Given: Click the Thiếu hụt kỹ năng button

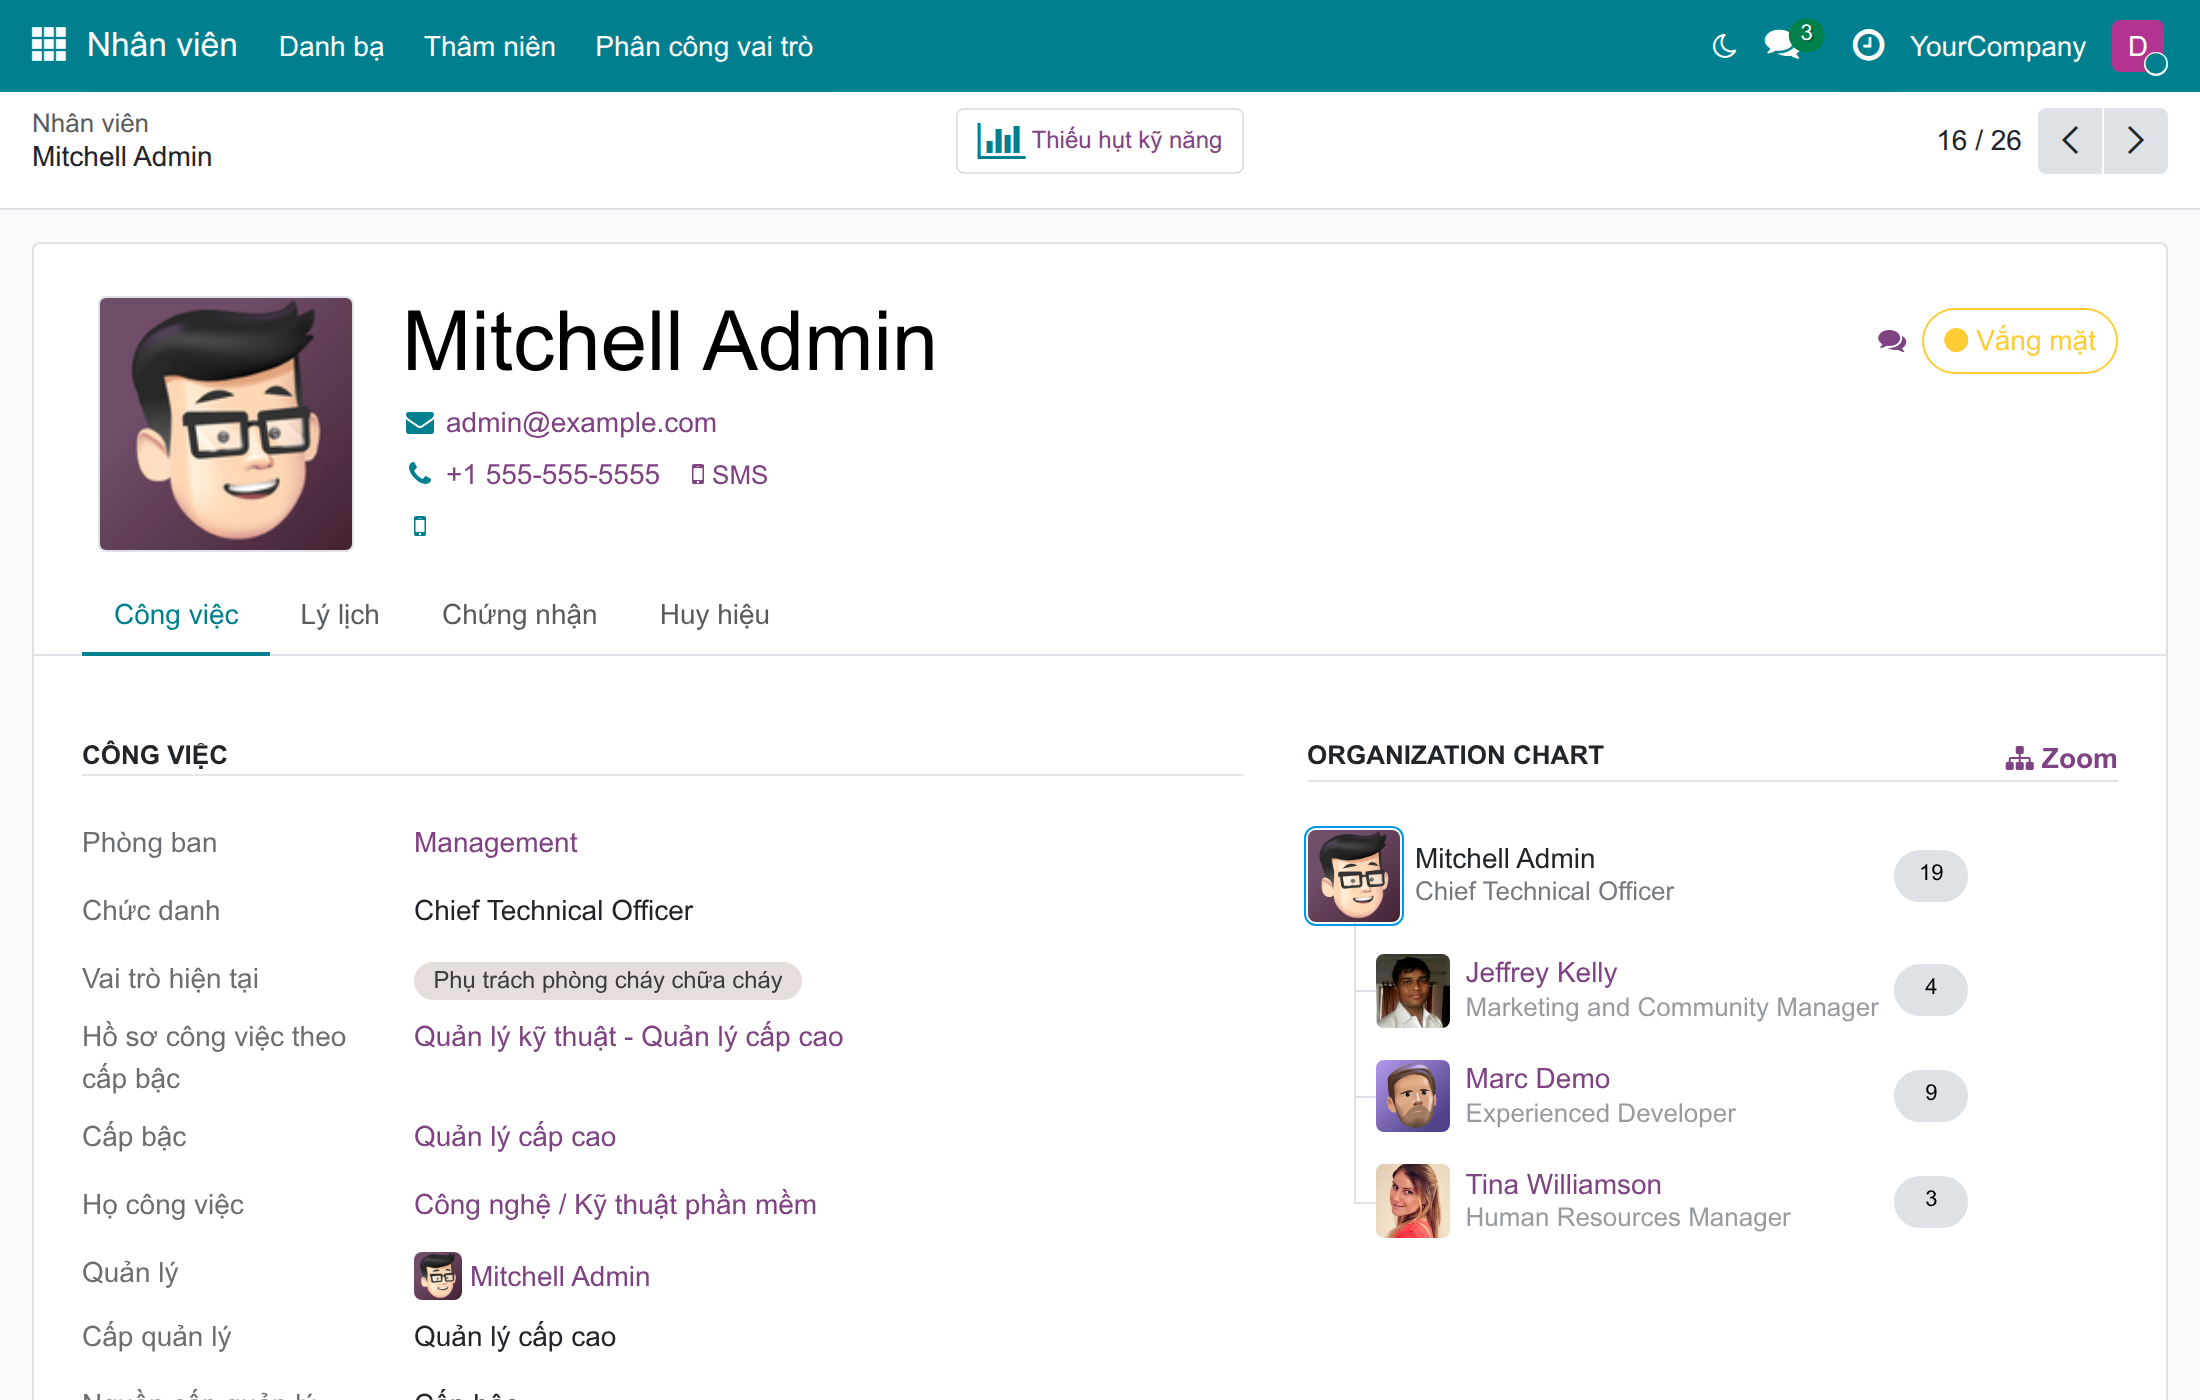Looking at the screenshot, I should (1100, 140).
